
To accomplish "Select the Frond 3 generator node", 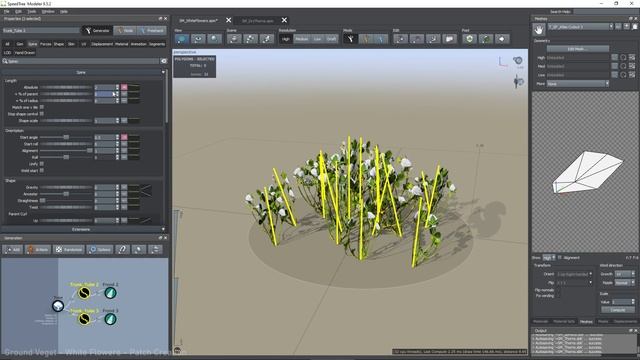I will click(x=110, y=319).
